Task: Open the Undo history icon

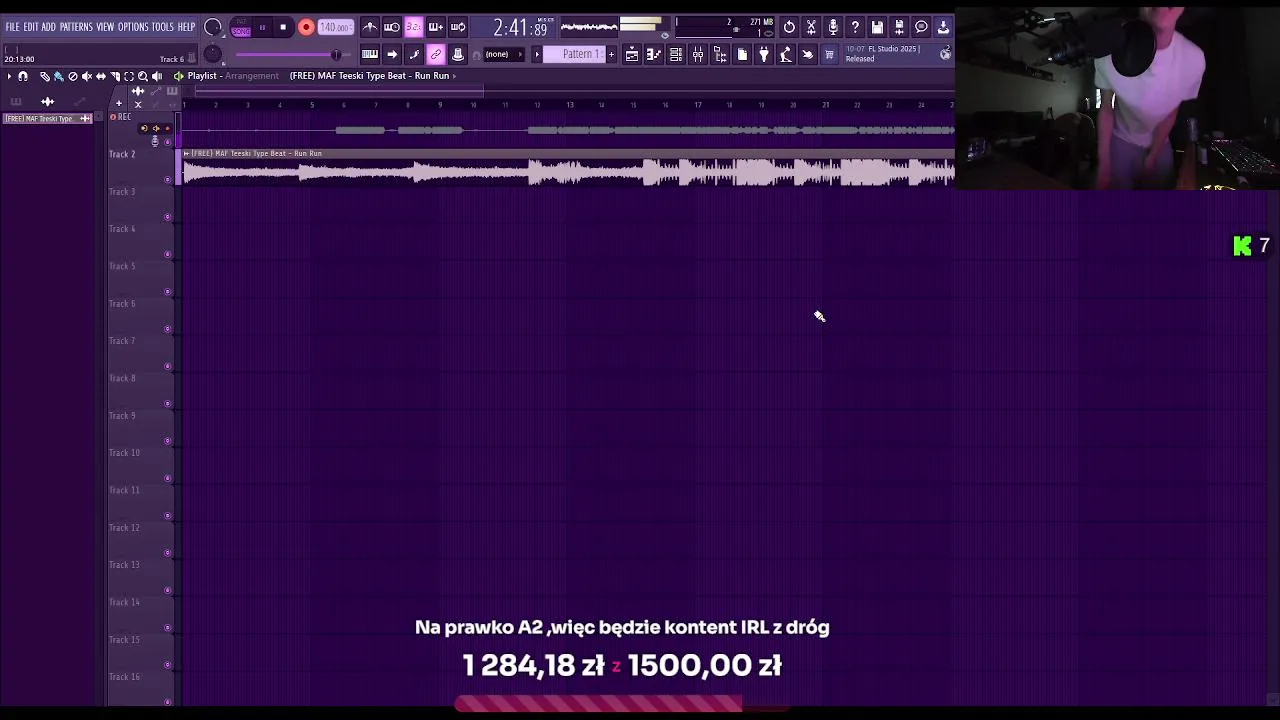Action: point(789,28)
